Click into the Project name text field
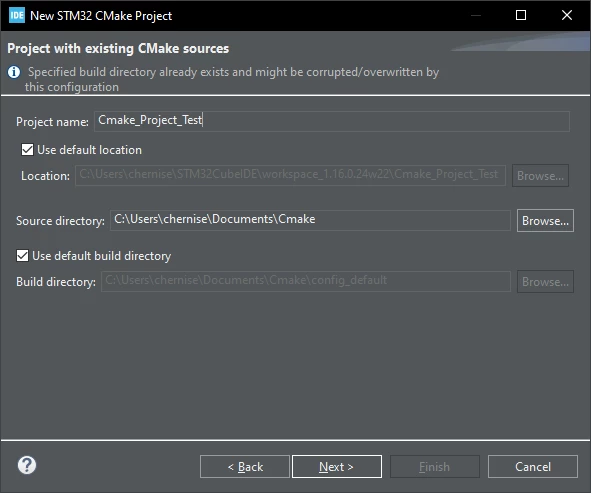This screenshot has height=493, width=591. point(332,121)
